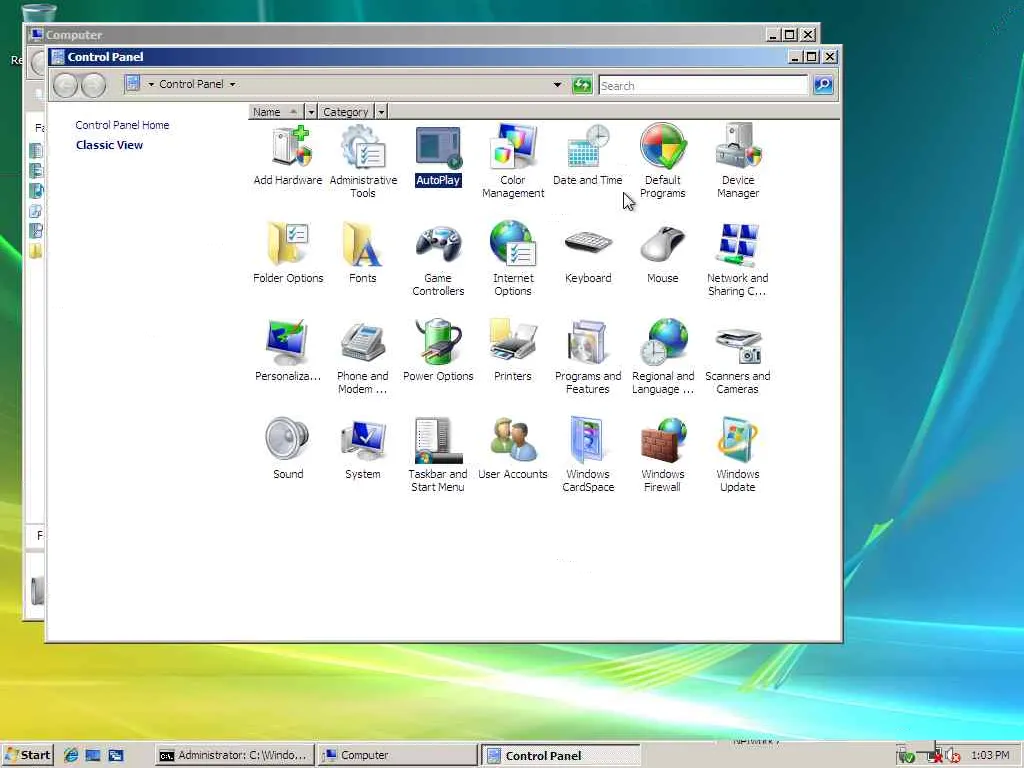Expand the address bar root dropdown arrow
The image size is (1024, 768).
tap(151, 84)
